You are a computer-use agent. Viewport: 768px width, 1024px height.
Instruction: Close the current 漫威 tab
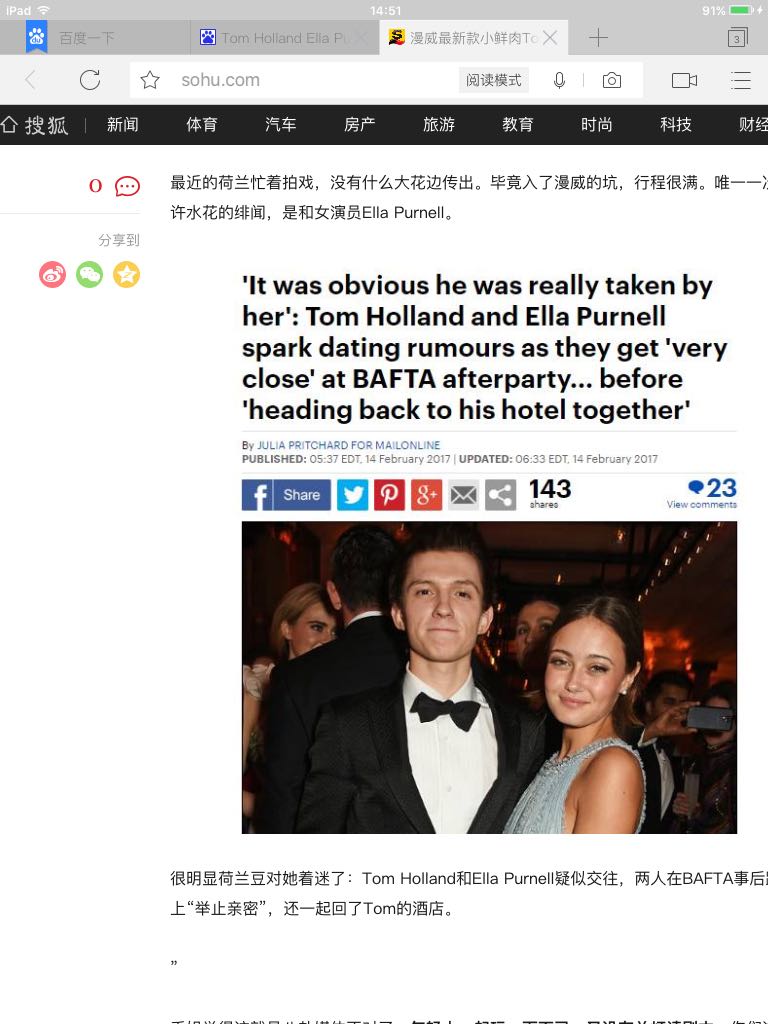[x=551, y=38]
